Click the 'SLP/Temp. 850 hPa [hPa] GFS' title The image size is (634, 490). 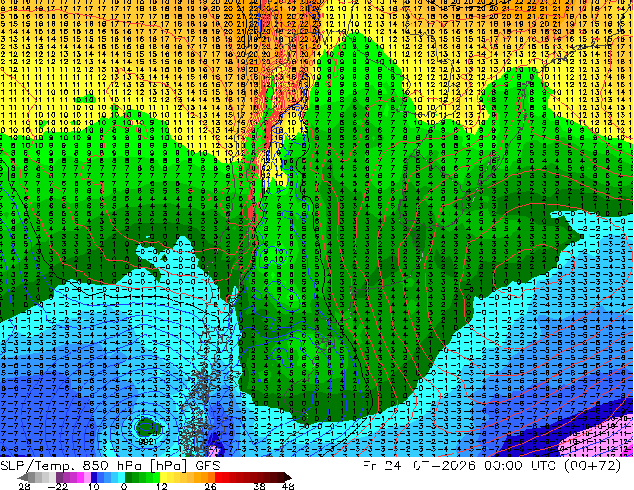point(110,466)
